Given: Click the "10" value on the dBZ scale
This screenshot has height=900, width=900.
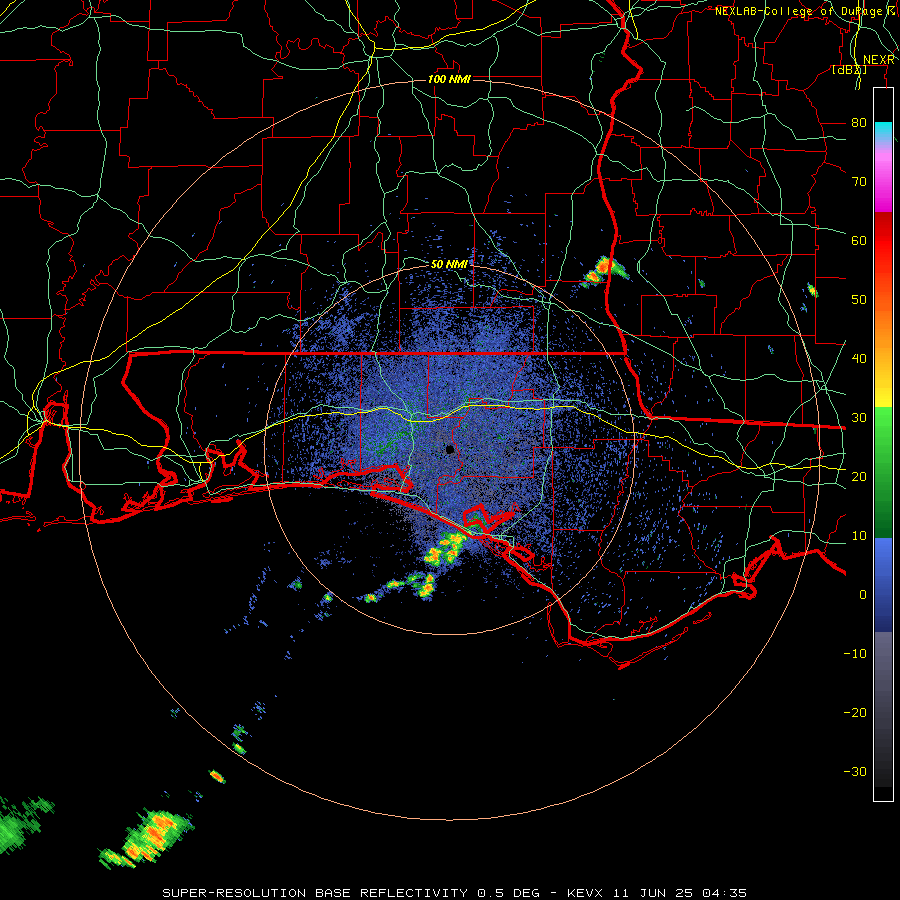Looking at the screenshot, I should pos(859,536).
